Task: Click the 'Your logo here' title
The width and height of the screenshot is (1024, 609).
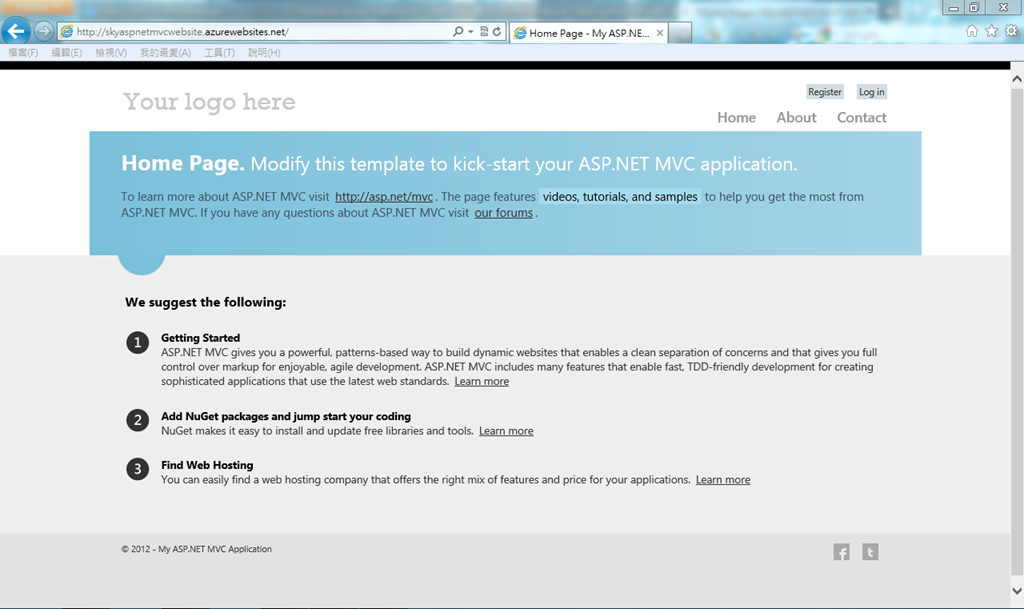Action: pyautogui.click(x=209, y=102)
